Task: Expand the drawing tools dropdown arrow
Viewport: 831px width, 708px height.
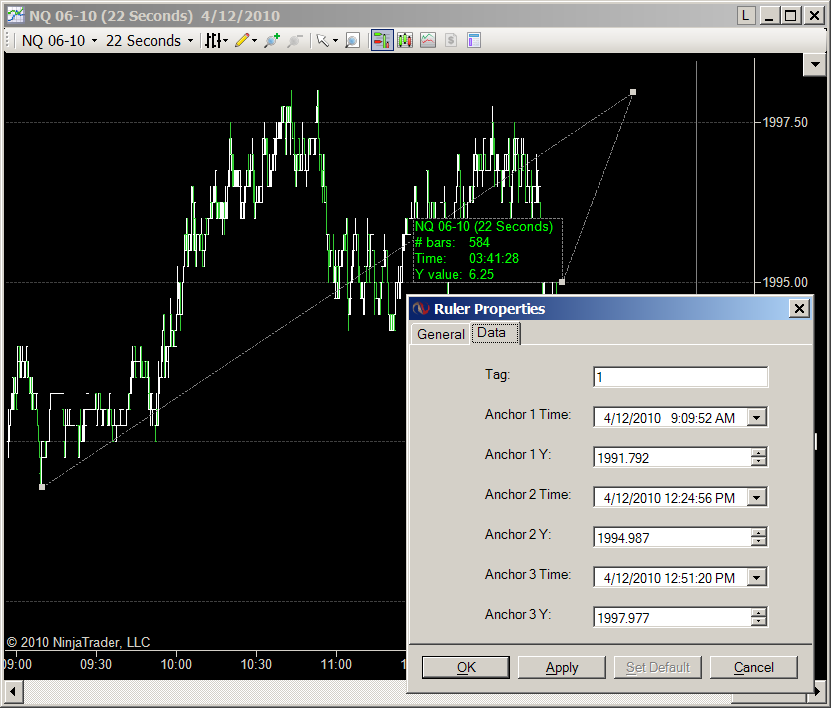Action: pos(254,41)
